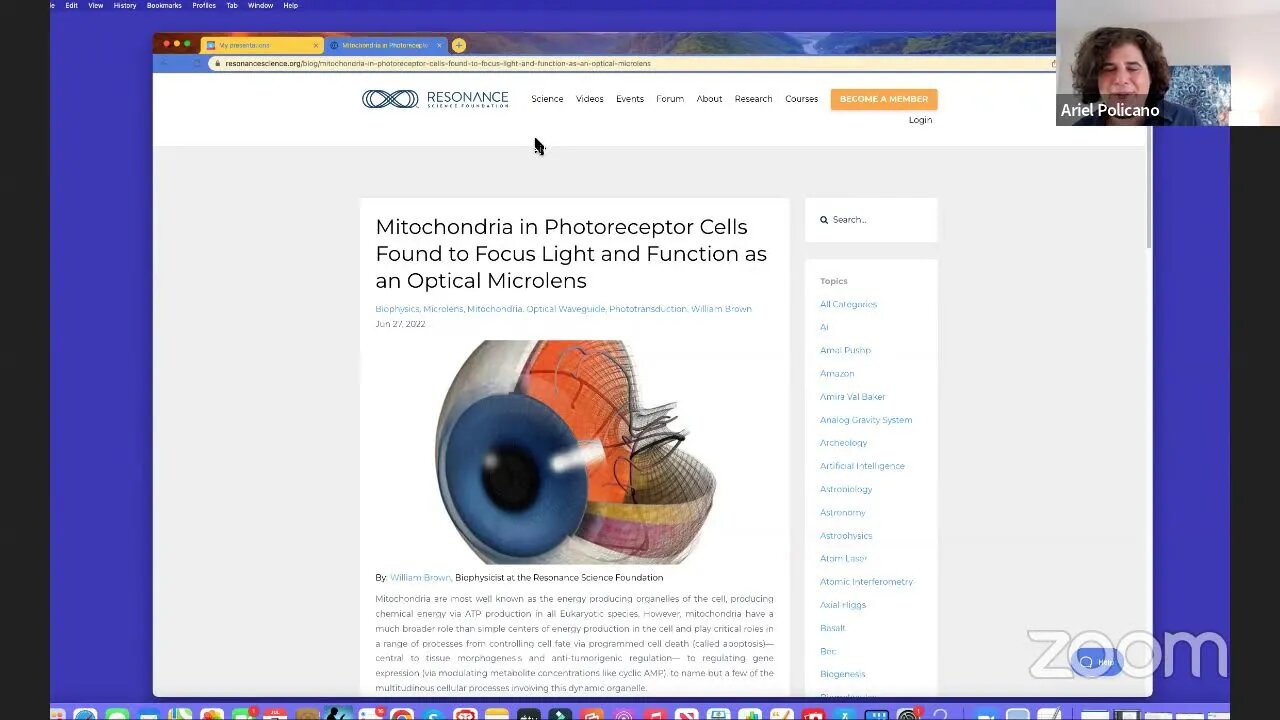The height and width of the screenshot is (720, 1280).
Task: Open the Atomic Interferometry topic
Action: pos(866,582)
